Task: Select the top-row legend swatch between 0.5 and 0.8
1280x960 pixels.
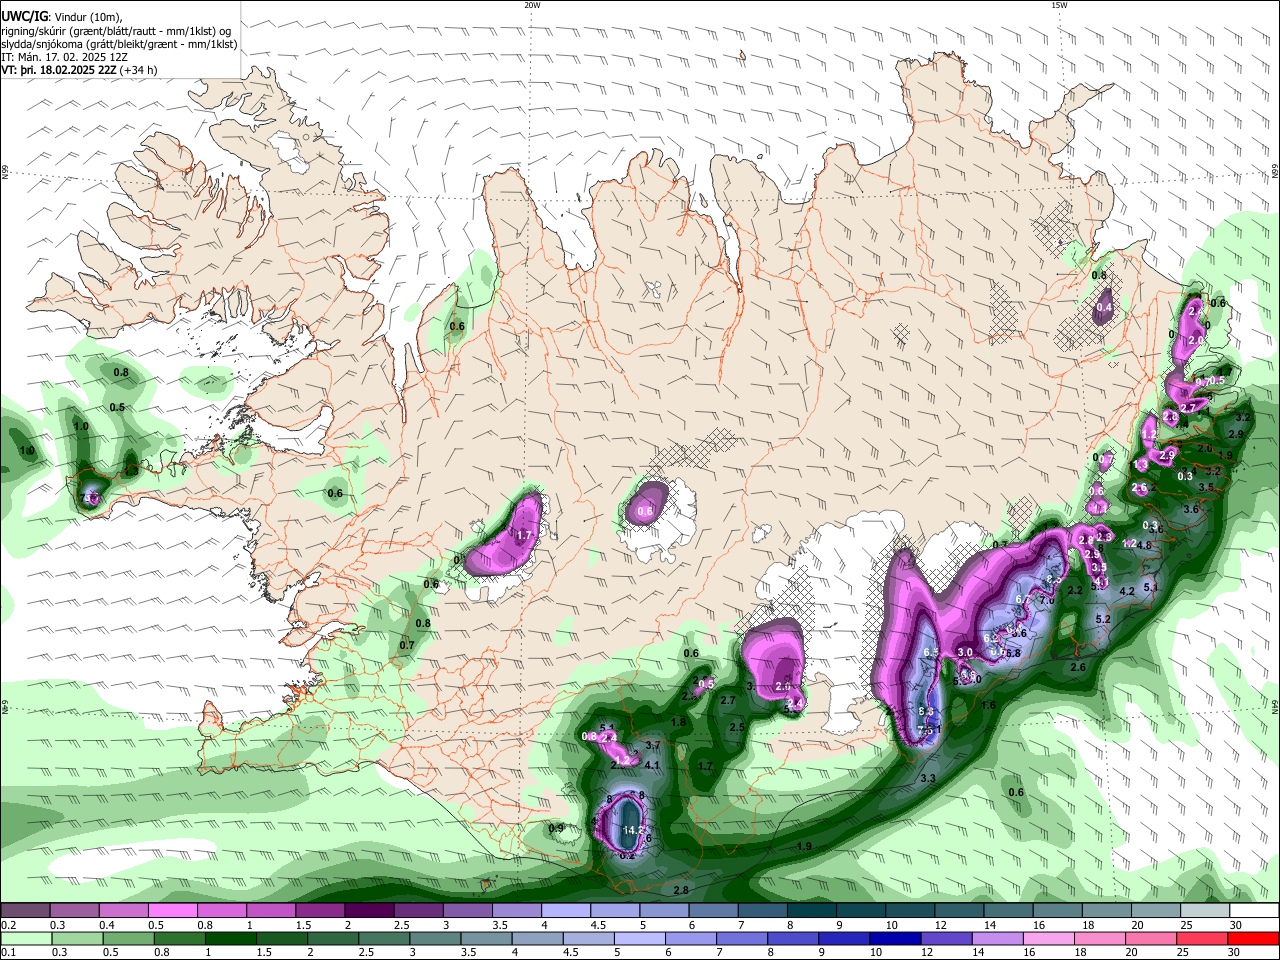Action: coord(172,910)
